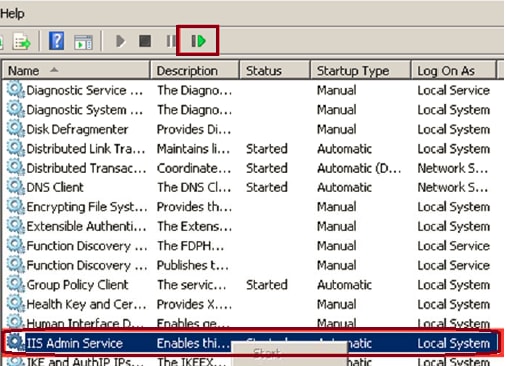Click the DNS Client gear icon
The image size is (506, 366).
(15, 187)
